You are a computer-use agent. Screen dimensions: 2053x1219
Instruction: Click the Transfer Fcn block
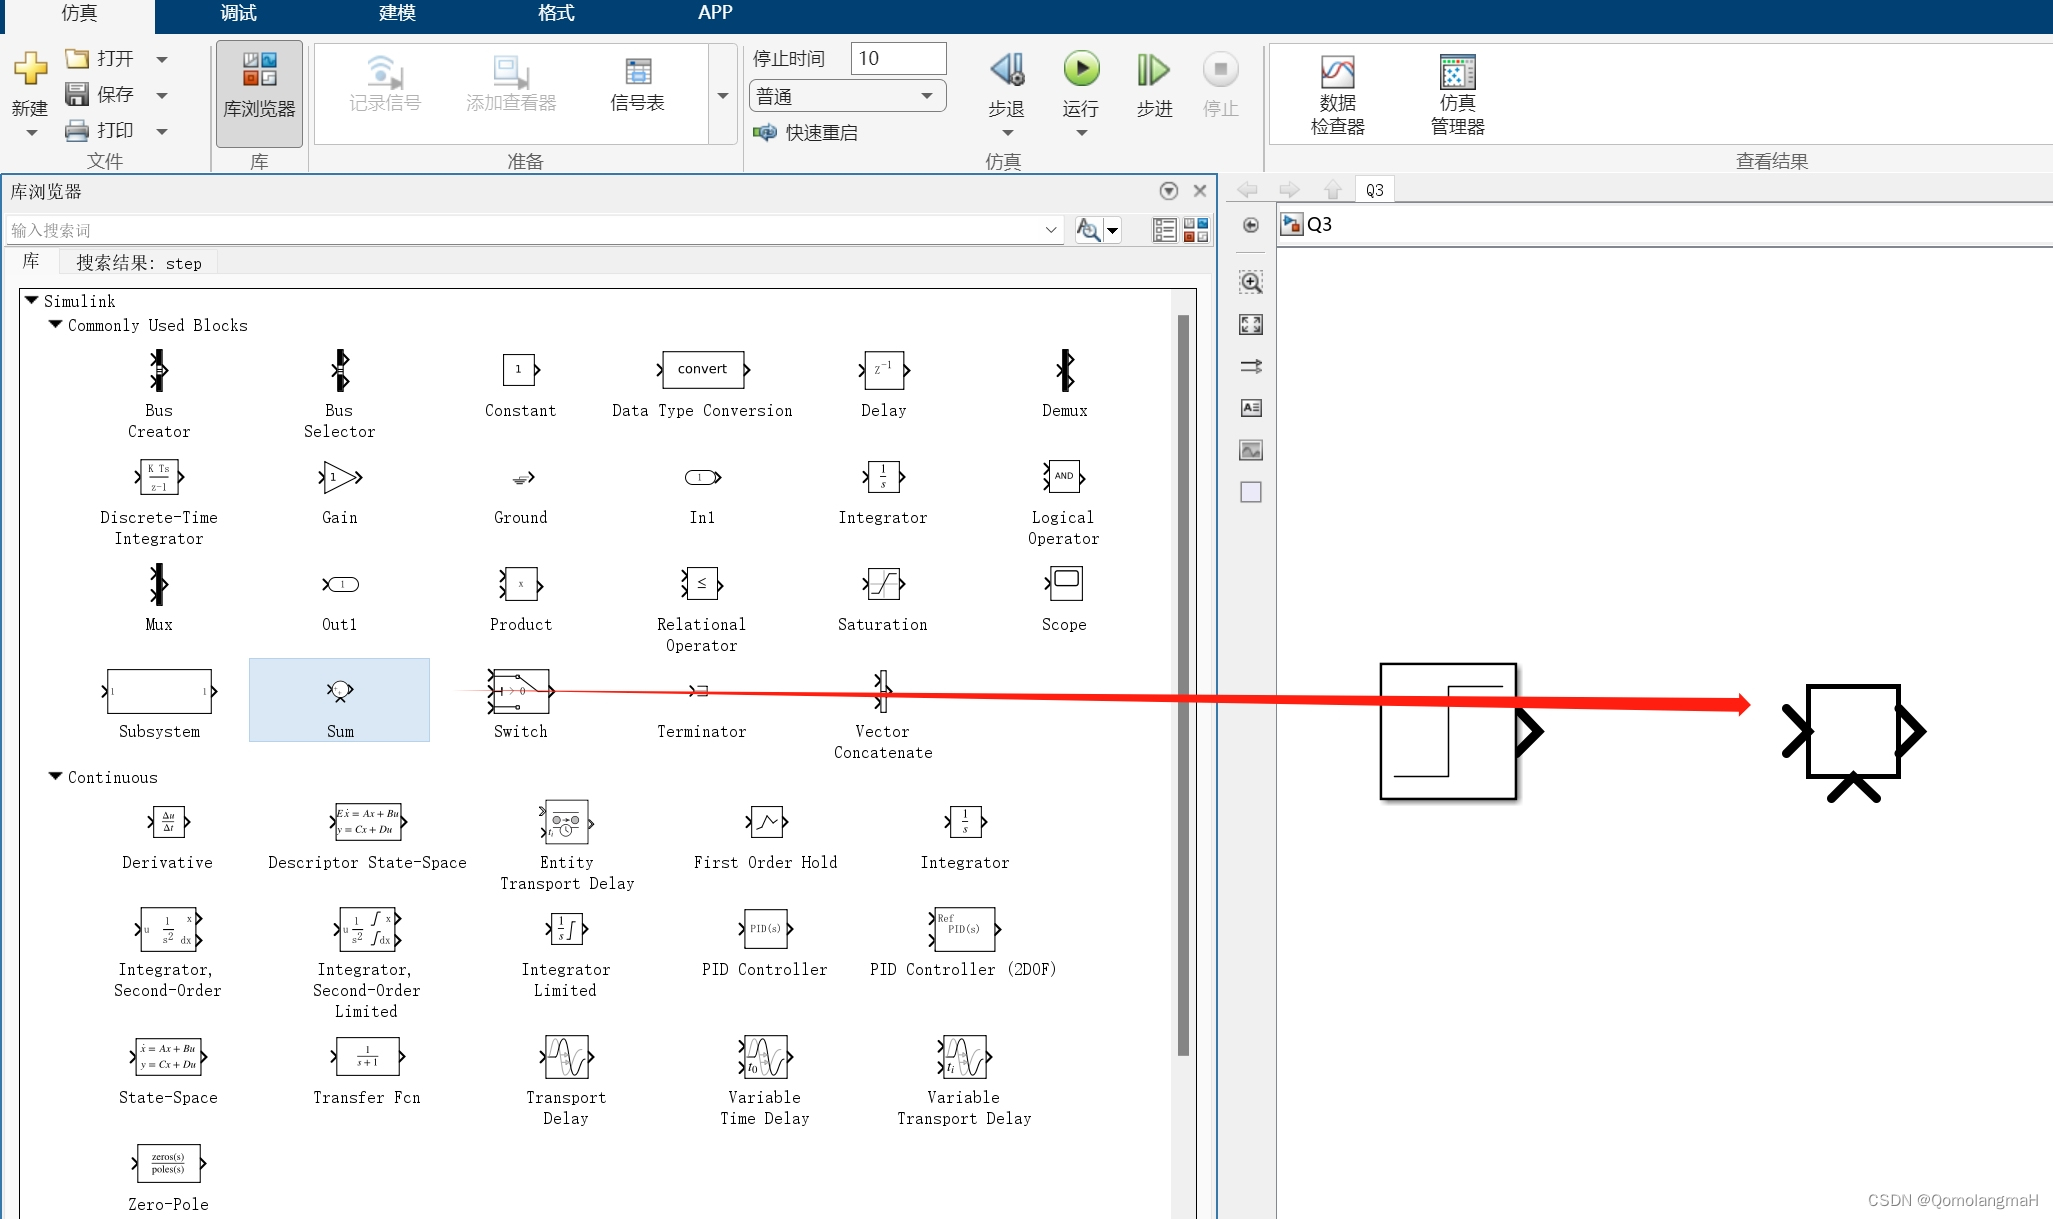(367, 1057)
